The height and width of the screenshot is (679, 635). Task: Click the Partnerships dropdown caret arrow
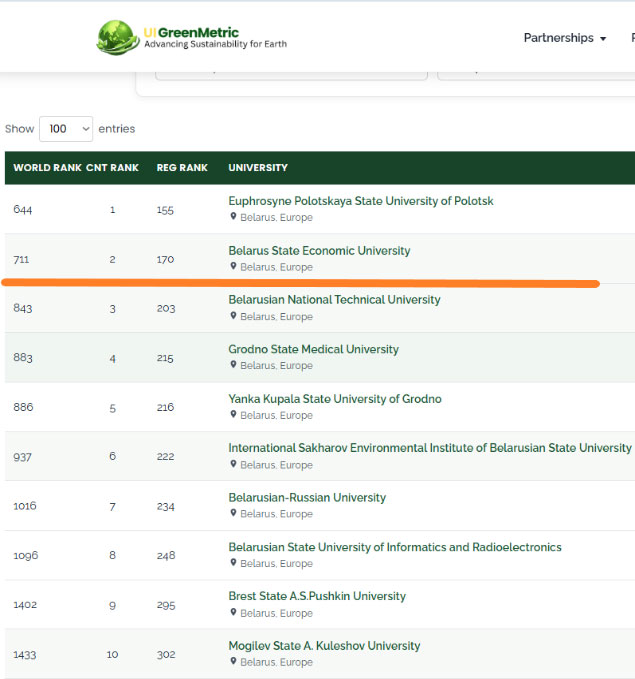pos(603,39)
